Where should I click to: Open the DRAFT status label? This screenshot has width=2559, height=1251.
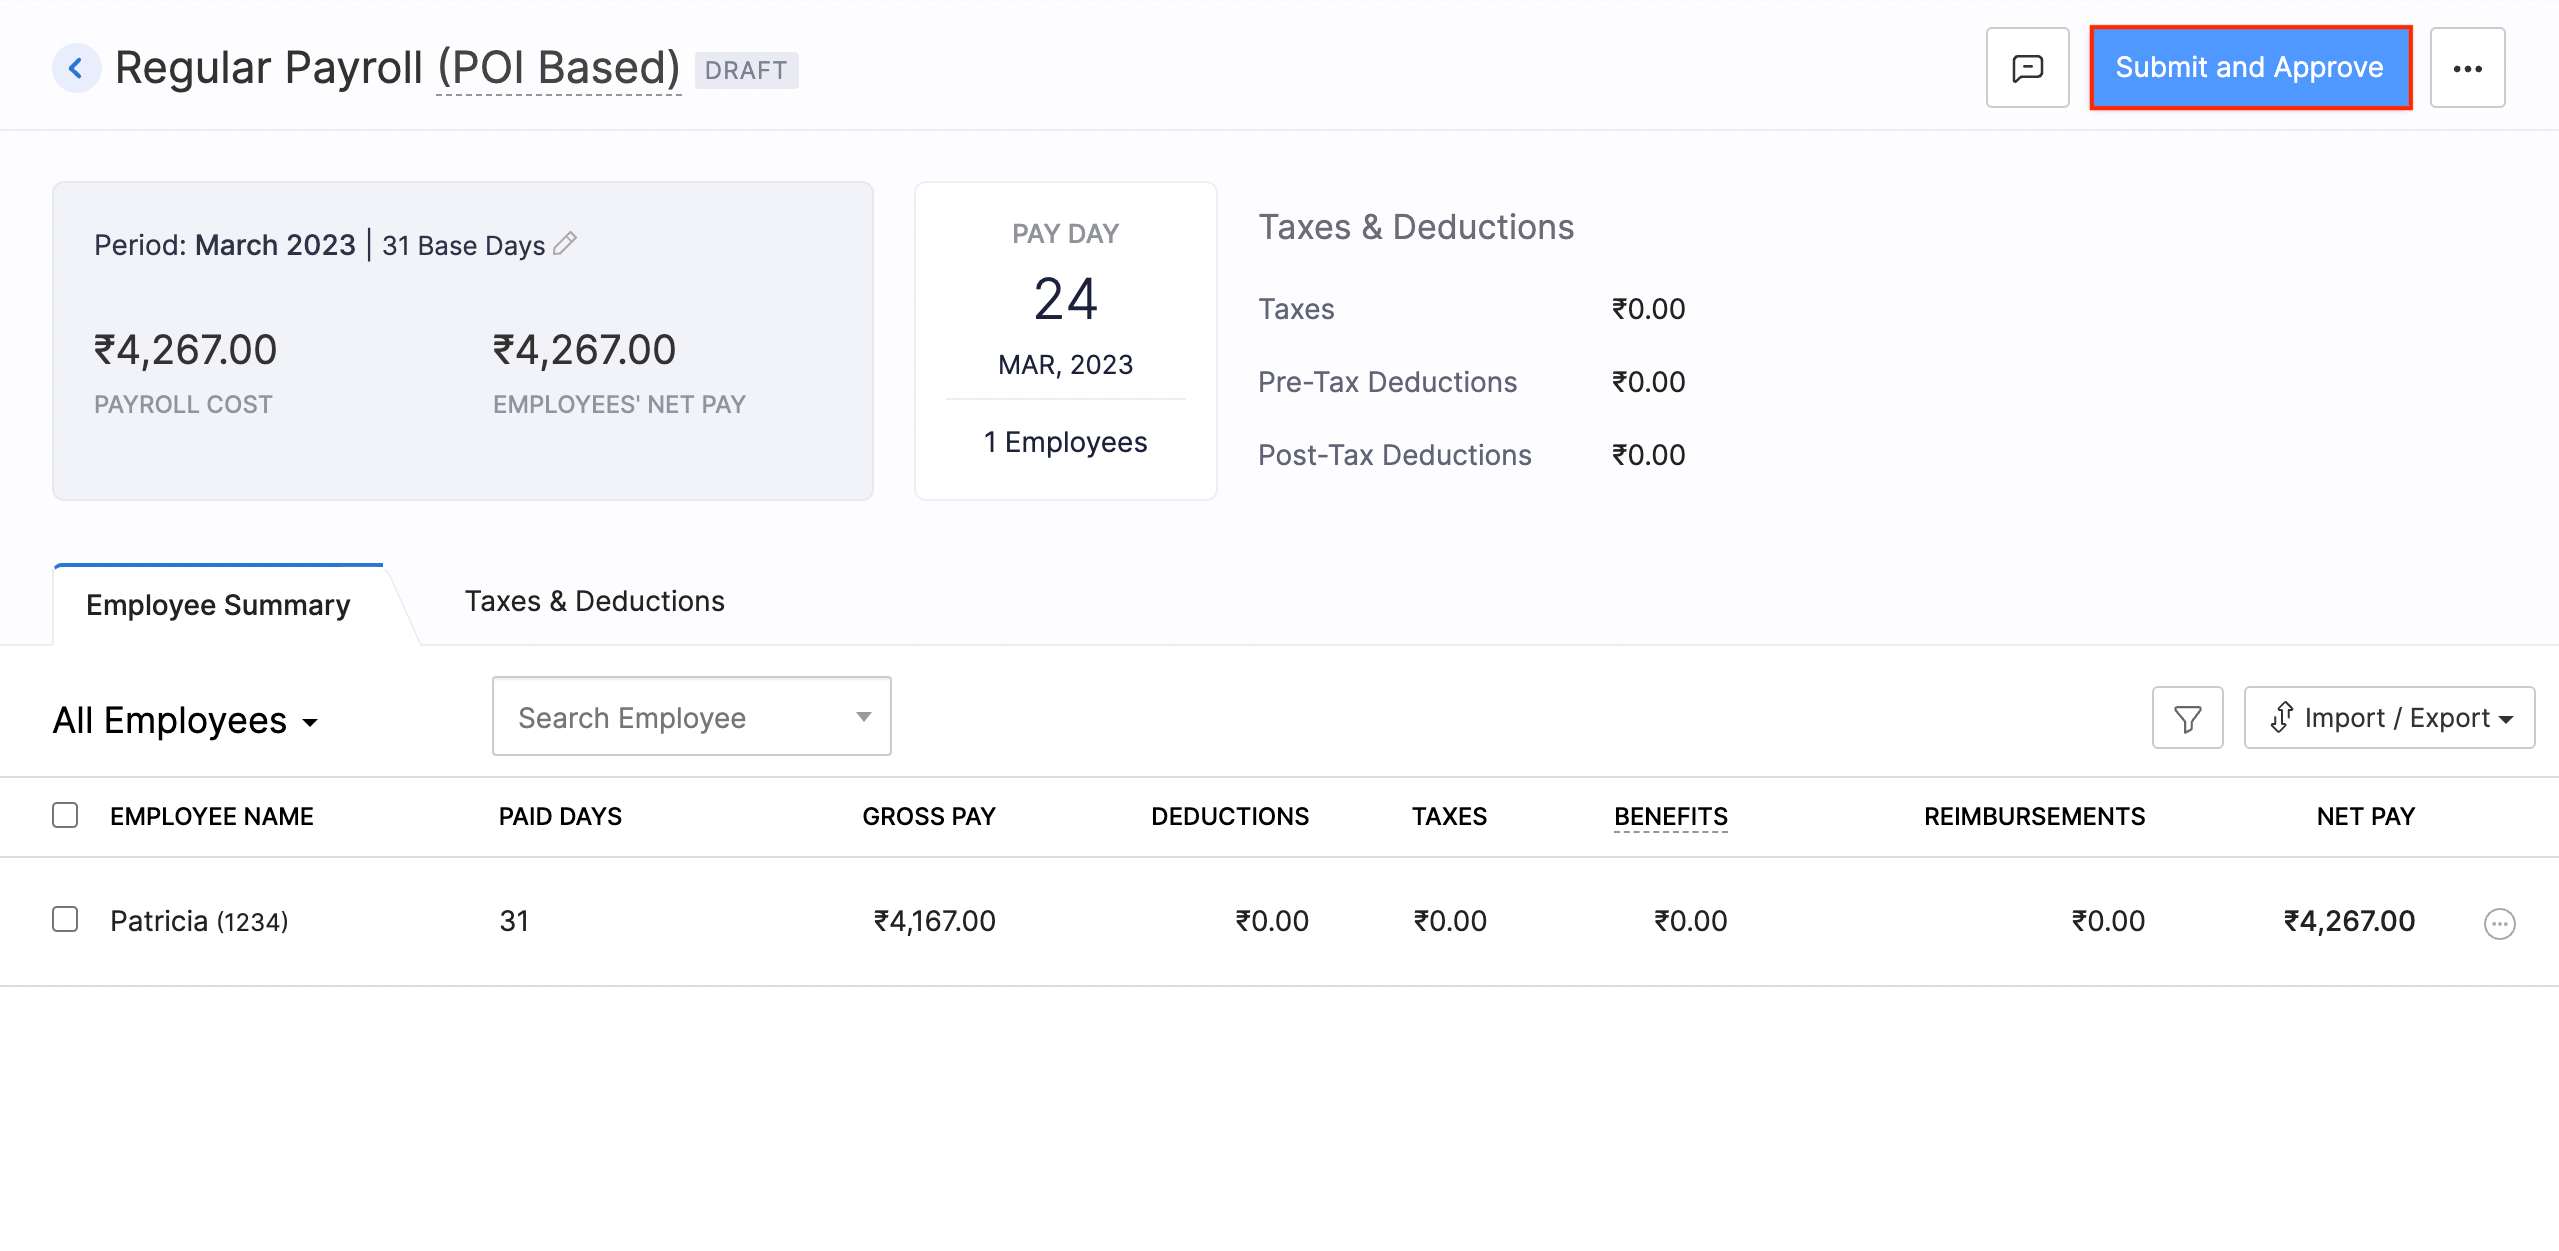pyautogui.click(x=746, y=69)
